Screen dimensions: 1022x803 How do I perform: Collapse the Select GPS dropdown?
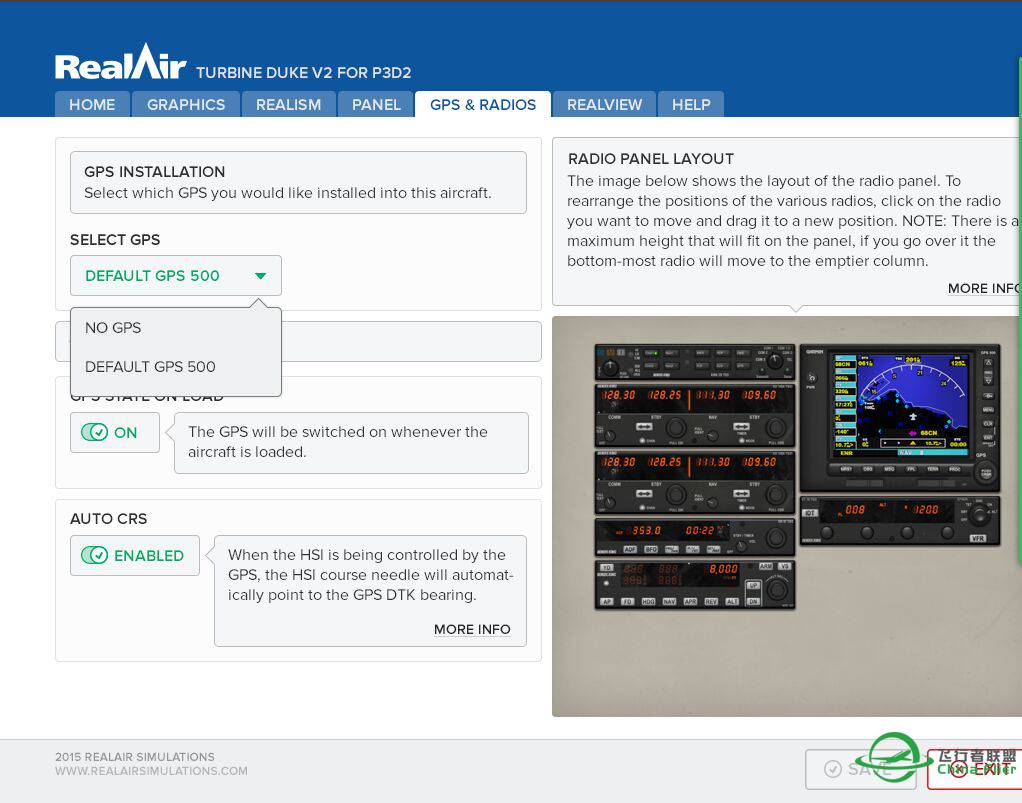[x=175, y=276]
